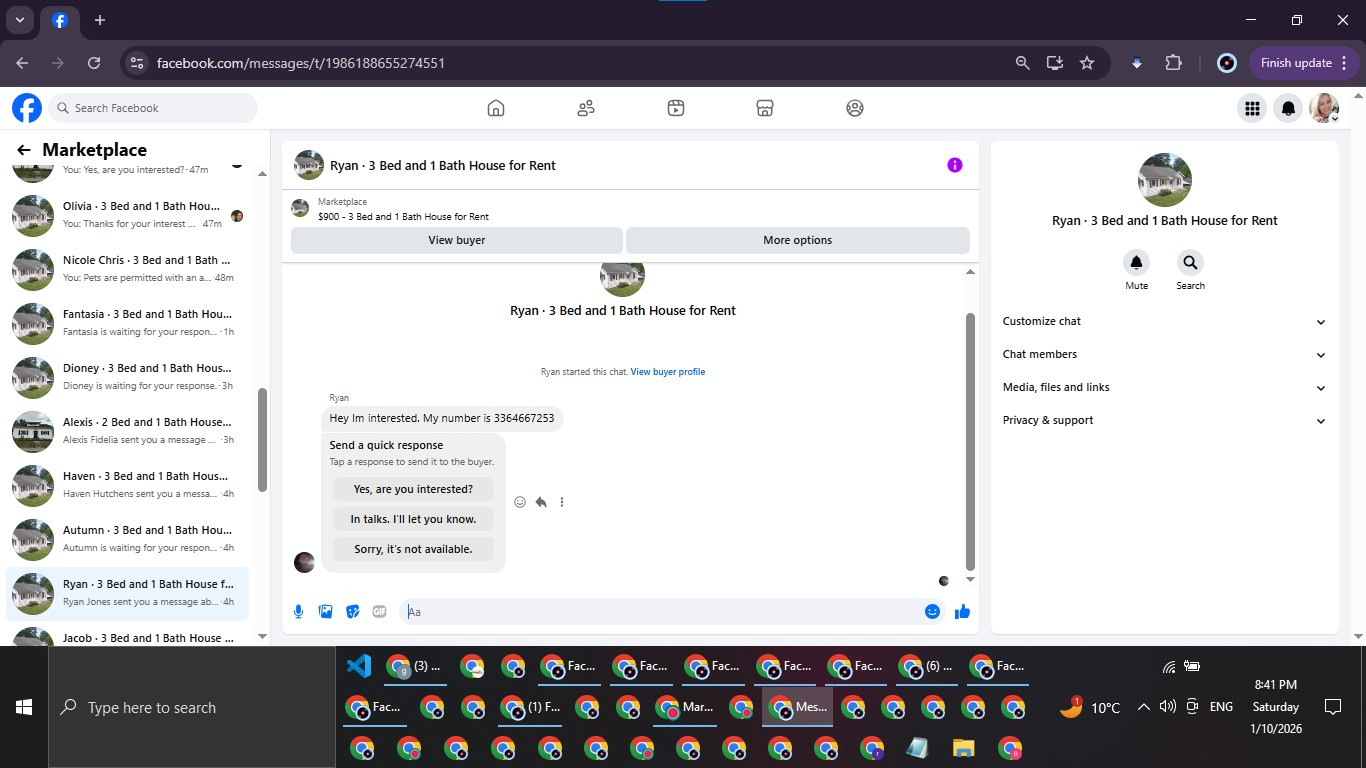The width and height of the screenshot is (1366, 768).
Task: Go back using Marketplace back arrow
Action: click(24, 150)
